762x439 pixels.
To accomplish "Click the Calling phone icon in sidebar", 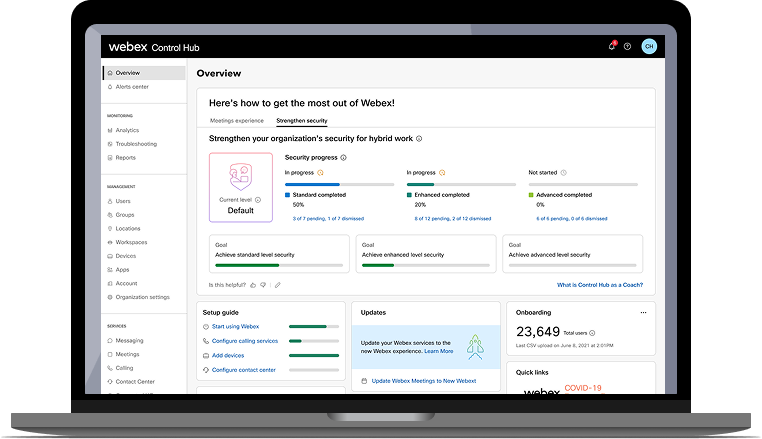I will tap(110, 368).
